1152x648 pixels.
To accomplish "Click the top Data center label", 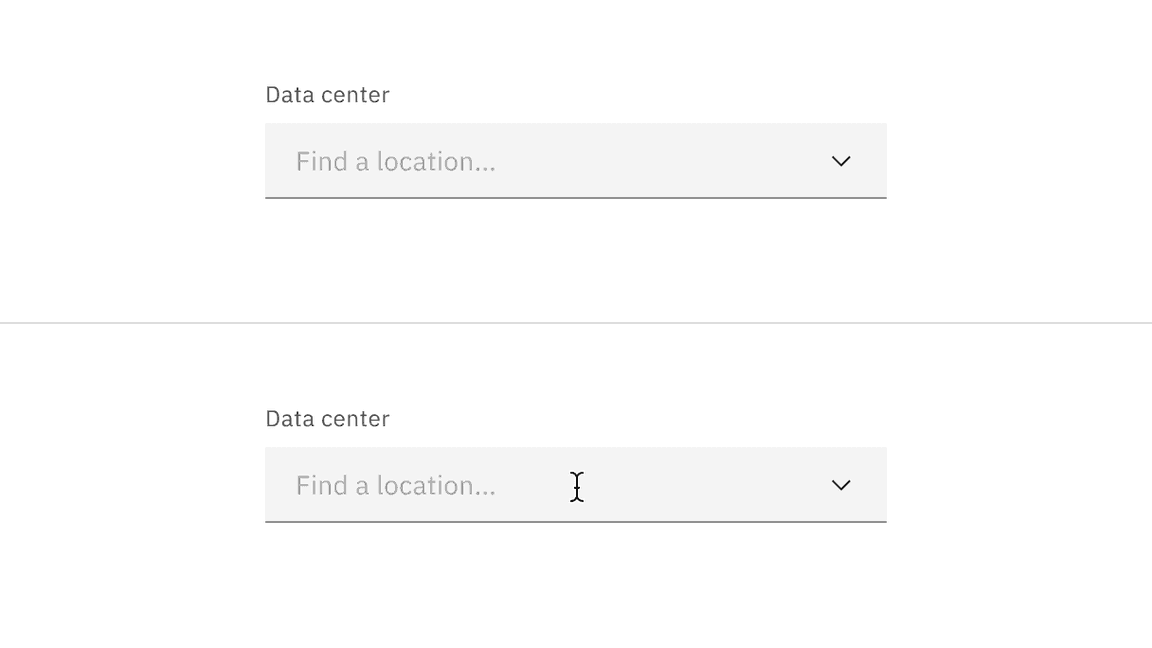I will (x=327, y=94).
